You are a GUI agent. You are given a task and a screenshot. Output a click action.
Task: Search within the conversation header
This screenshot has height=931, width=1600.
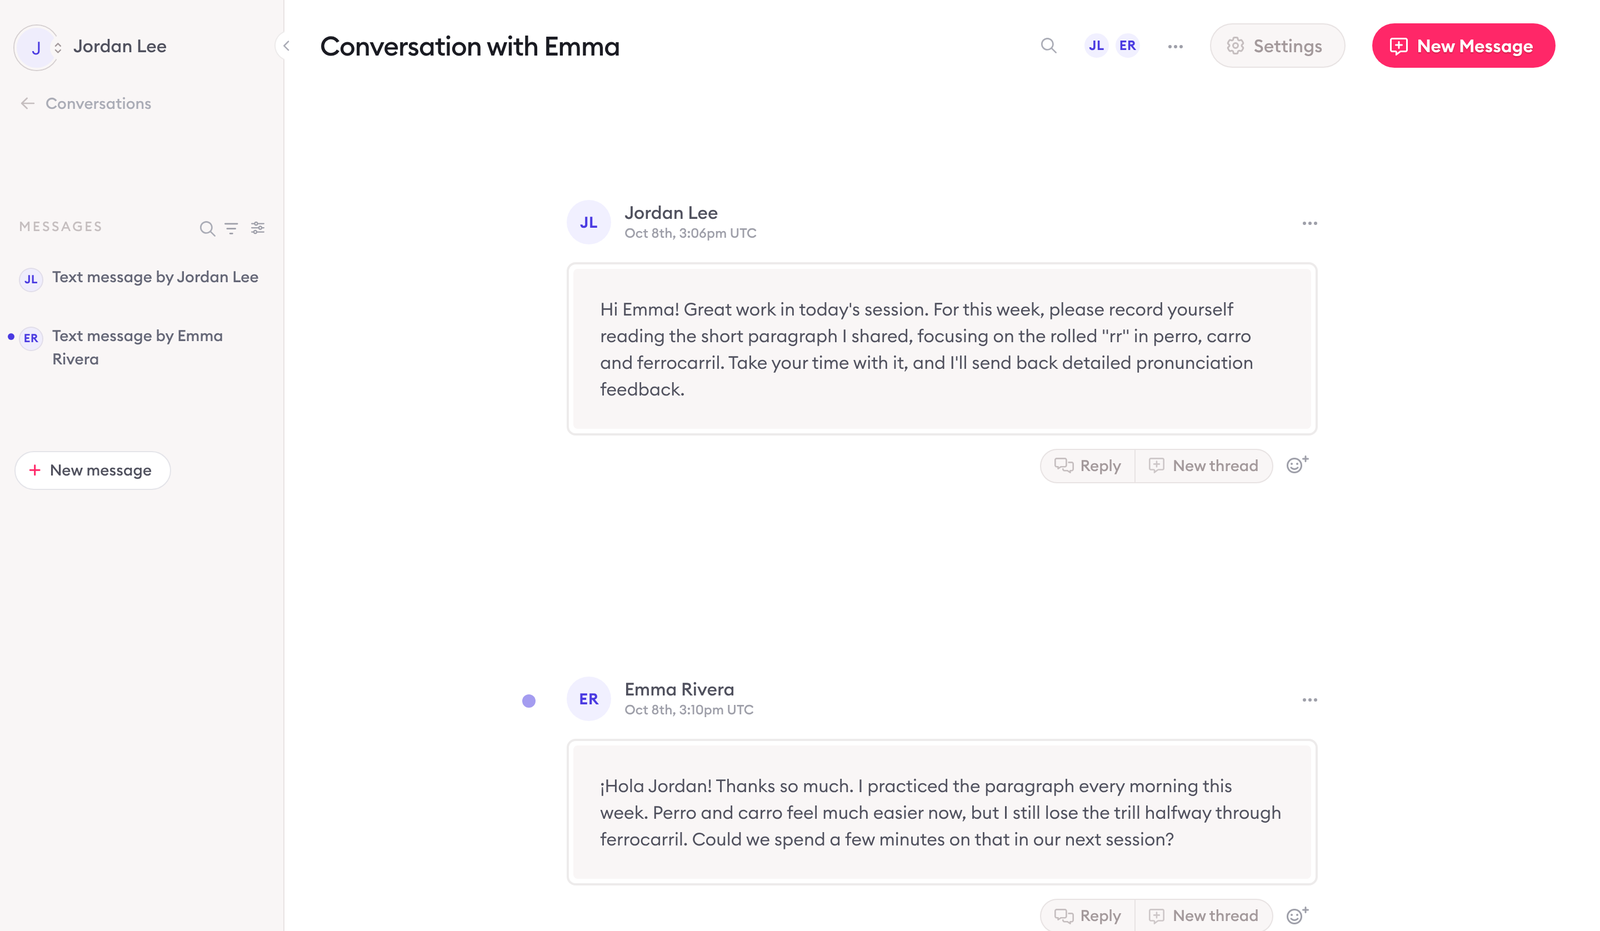pos(1048,46)
